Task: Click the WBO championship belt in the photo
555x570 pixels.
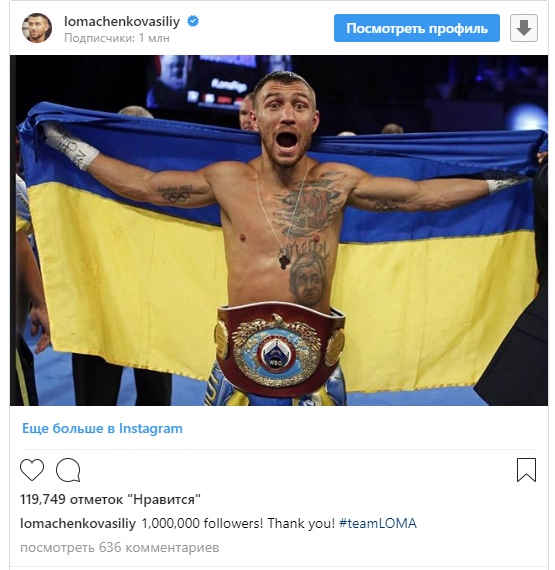Action: coord(280,350)
